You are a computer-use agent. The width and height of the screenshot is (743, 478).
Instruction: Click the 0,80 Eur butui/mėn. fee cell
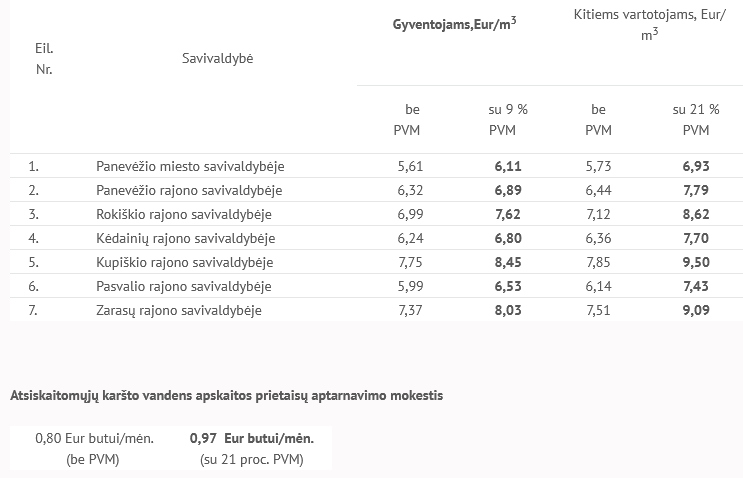[92, 449]
